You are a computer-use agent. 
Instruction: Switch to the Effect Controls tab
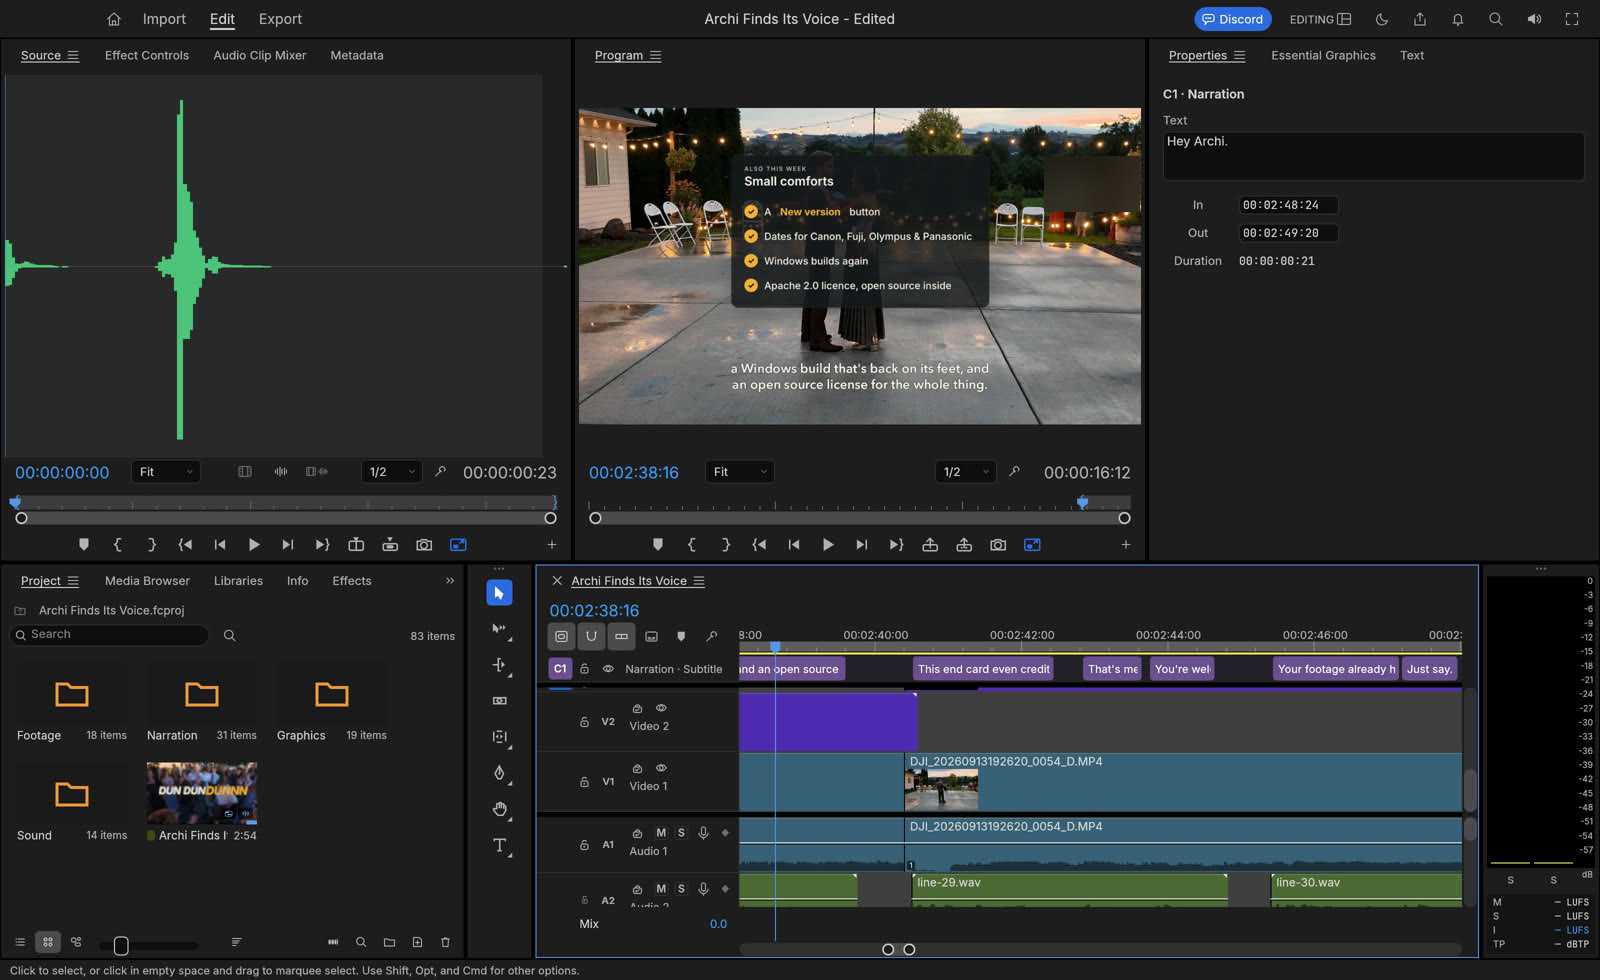tap(147, 55)
